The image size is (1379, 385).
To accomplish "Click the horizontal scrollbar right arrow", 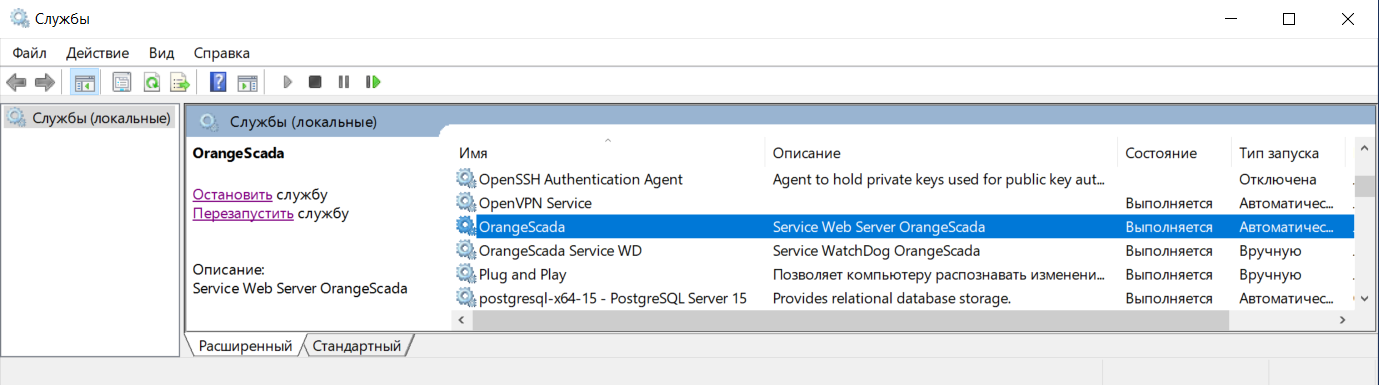I will 1343,320.
